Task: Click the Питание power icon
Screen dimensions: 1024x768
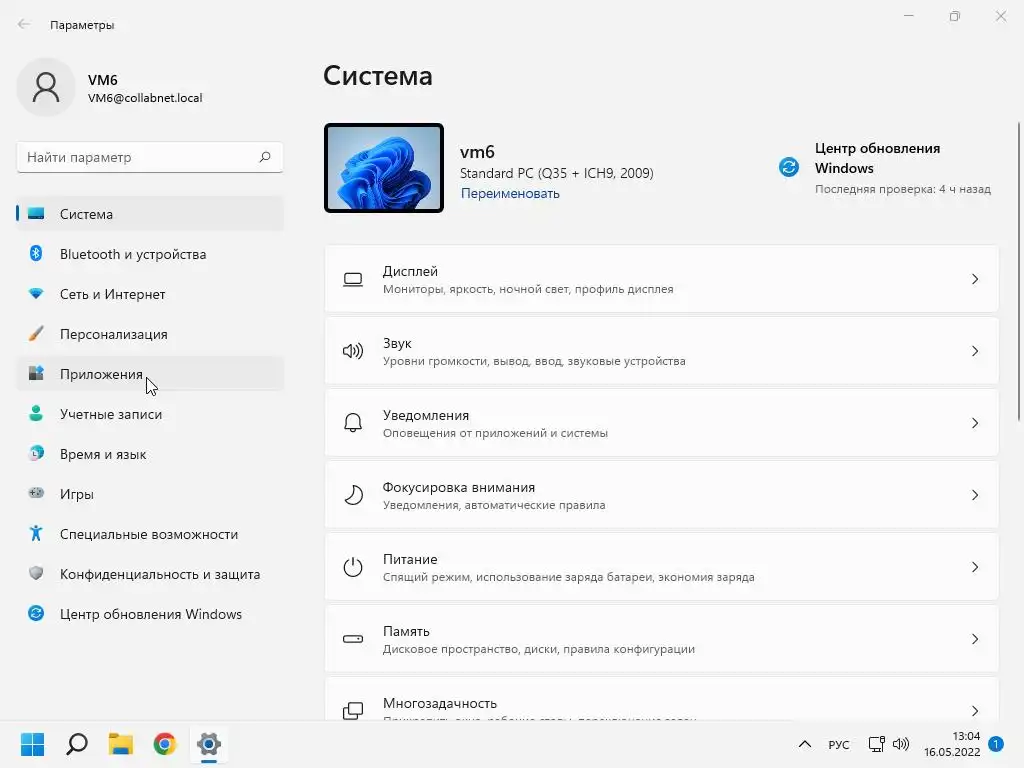Action: point(353,567)
